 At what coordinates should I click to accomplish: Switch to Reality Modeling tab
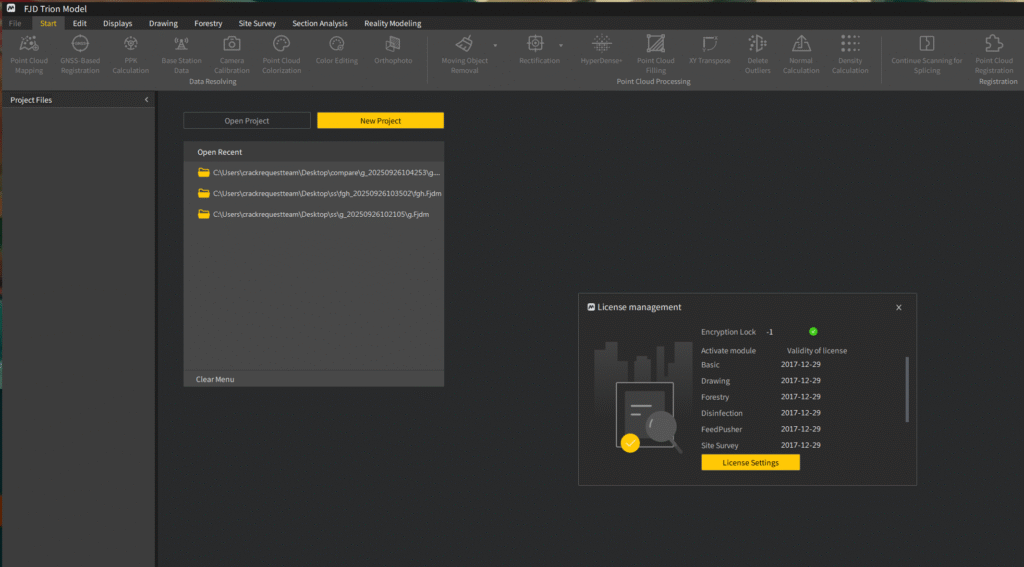point(392,24)
